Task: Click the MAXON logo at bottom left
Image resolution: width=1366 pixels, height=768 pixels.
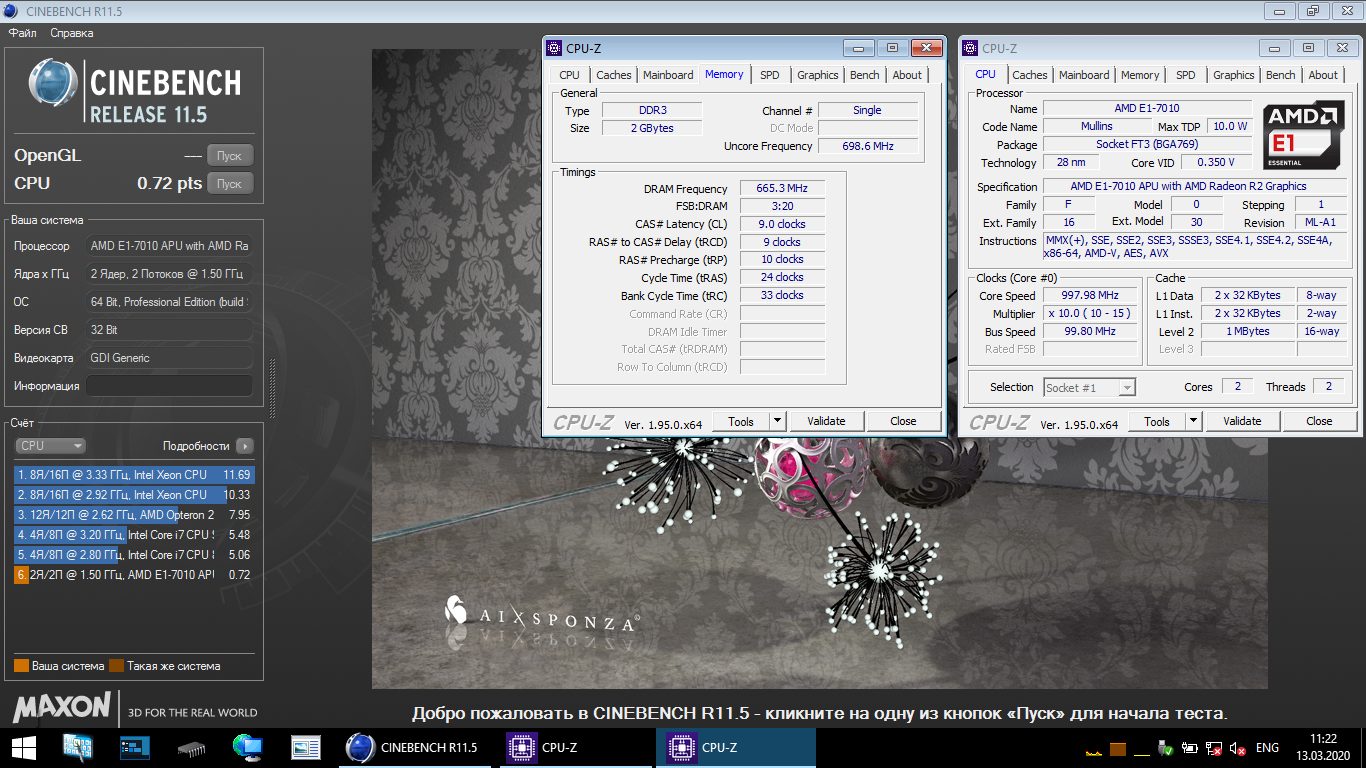Action: 62,707
